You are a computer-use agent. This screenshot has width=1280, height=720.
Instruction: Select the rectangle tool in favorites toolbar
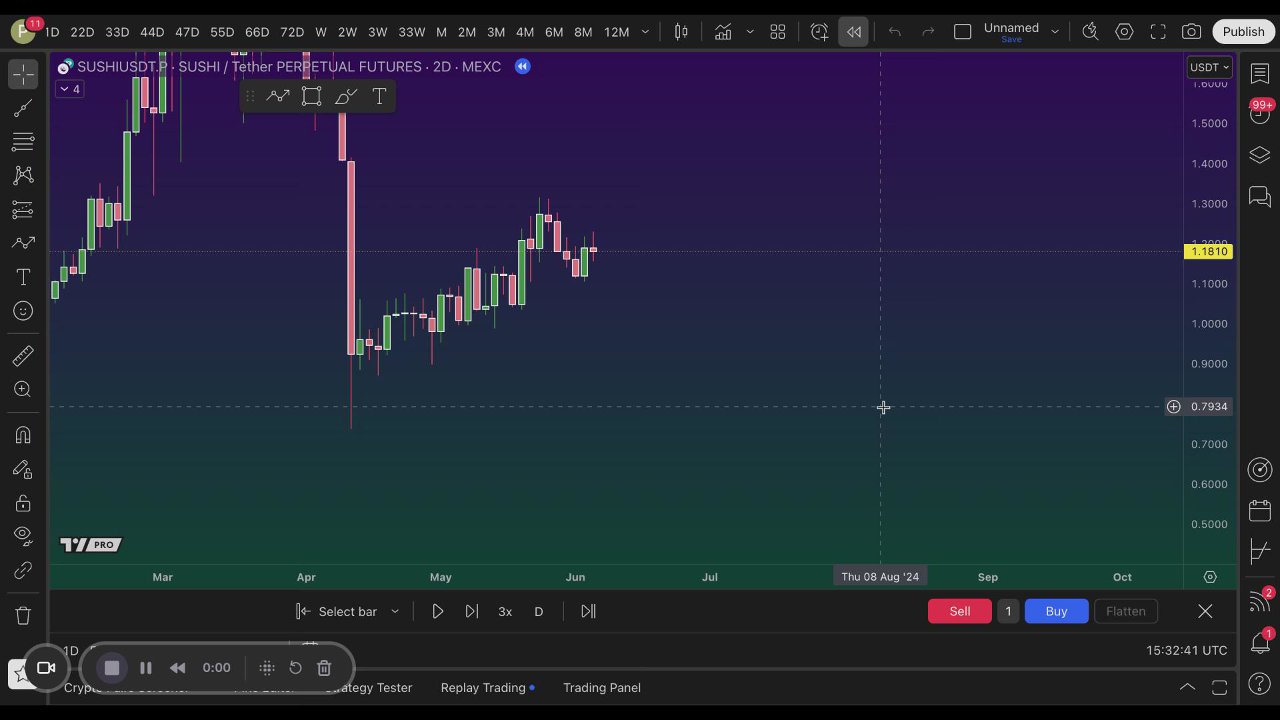312,96
